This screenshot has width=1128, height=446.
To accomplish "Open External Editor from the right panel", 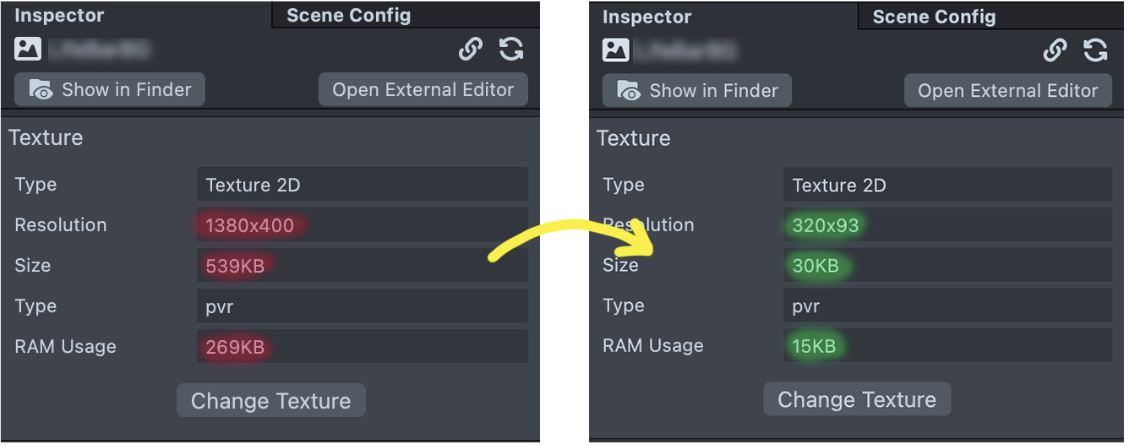I will point(1008,91).
